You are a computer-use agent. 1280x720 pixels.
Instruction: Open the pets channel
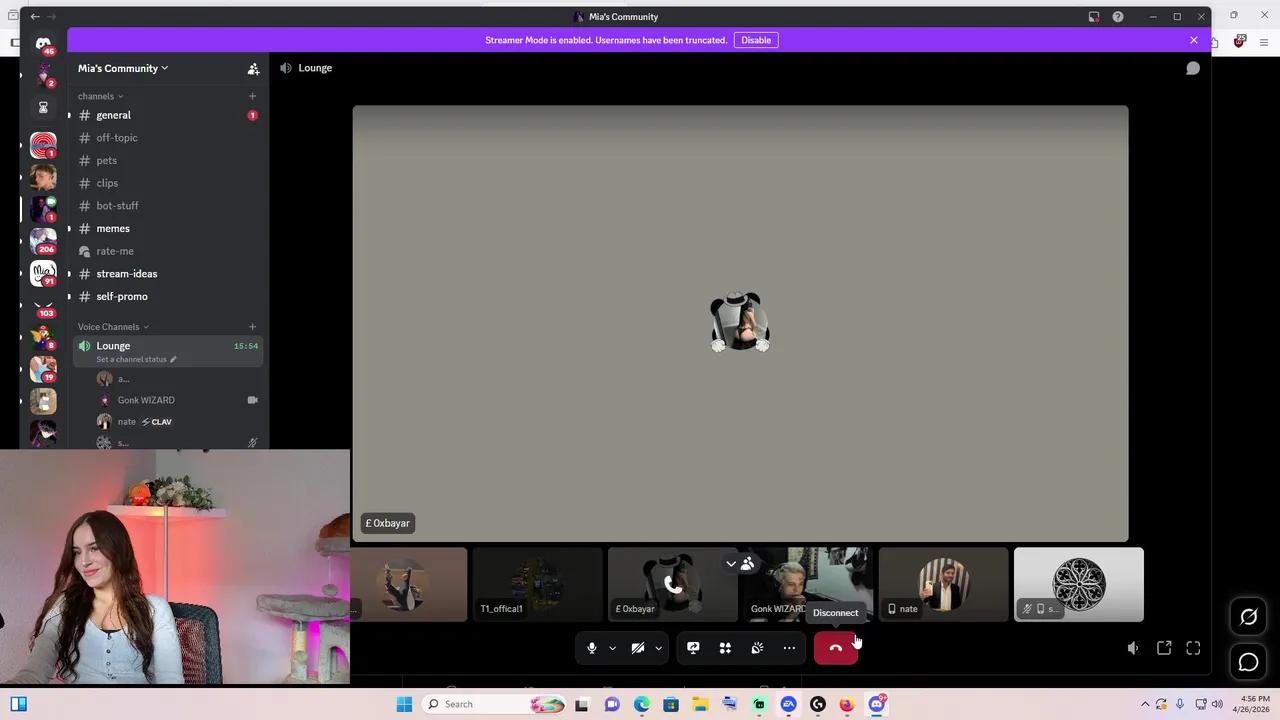(166, 160)
